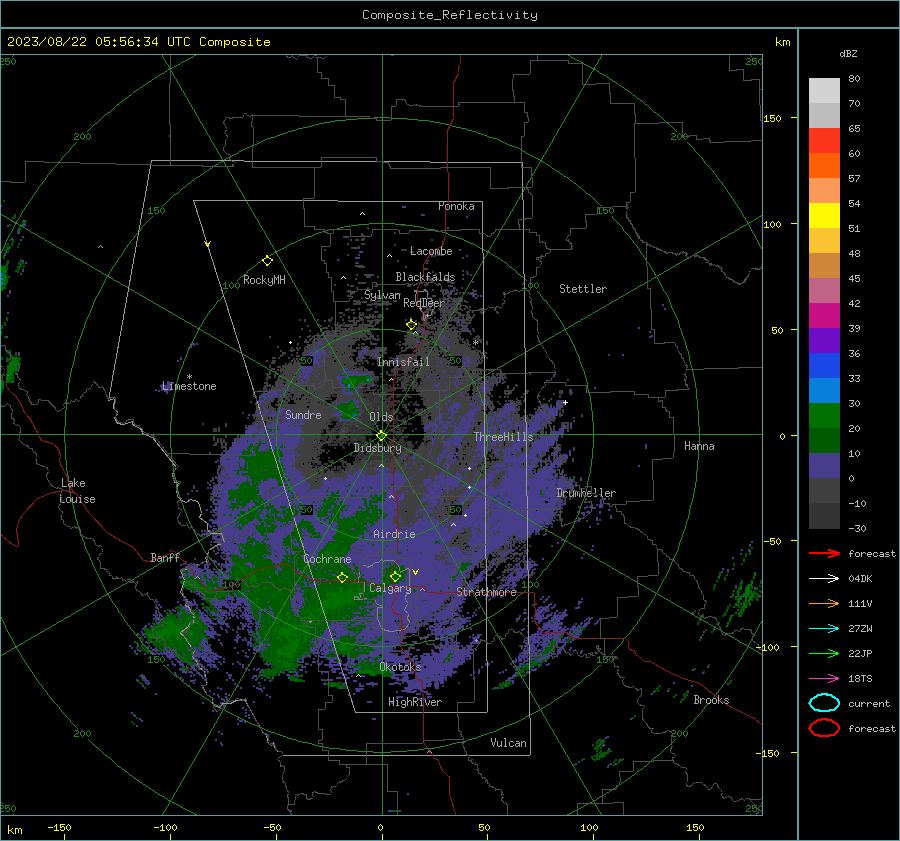Click the yellow diamond marker below Cochrane
Image resolution: width=900 pixels, height=841 pixels.
[x=343, y=577]
